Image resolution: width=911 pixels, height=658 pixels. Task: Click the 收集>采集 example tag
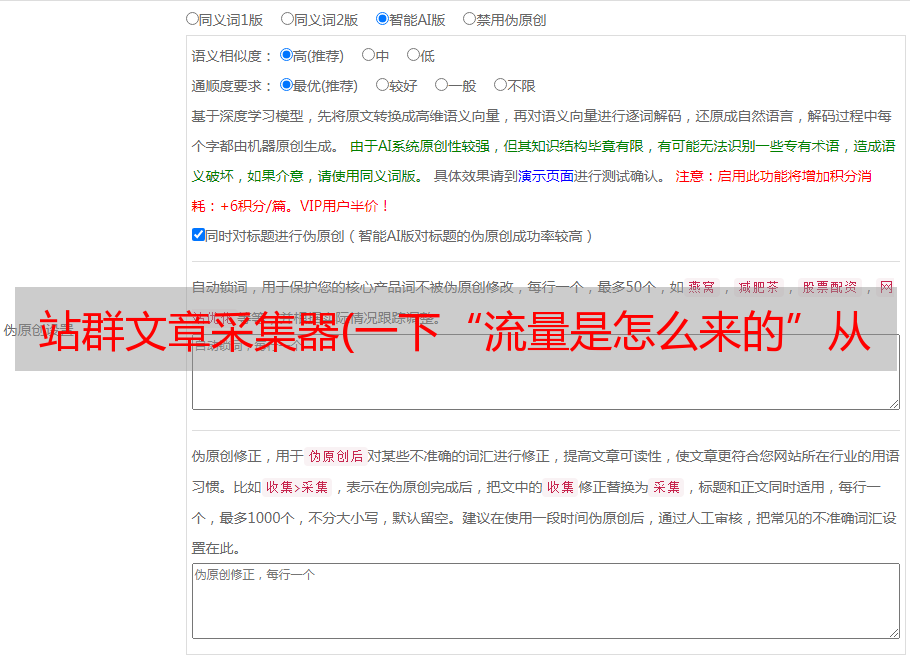tap(297, 487)
